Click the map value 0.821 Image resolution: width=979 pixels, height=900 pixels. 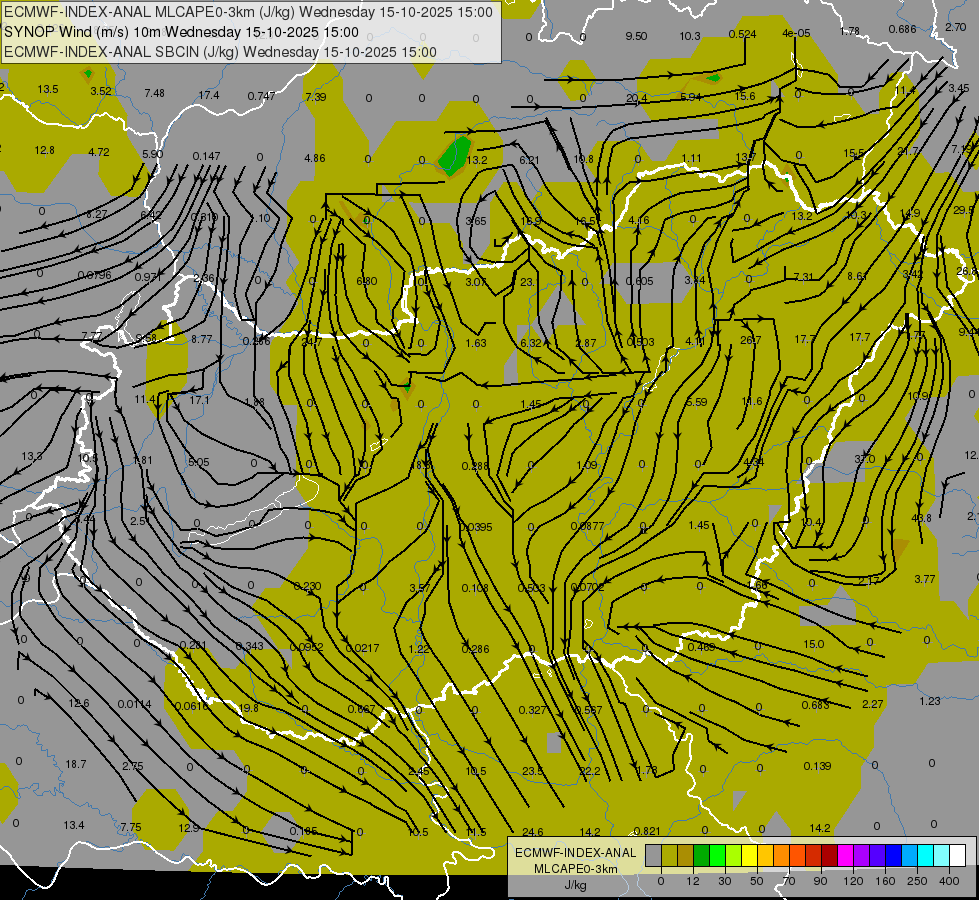647,831
